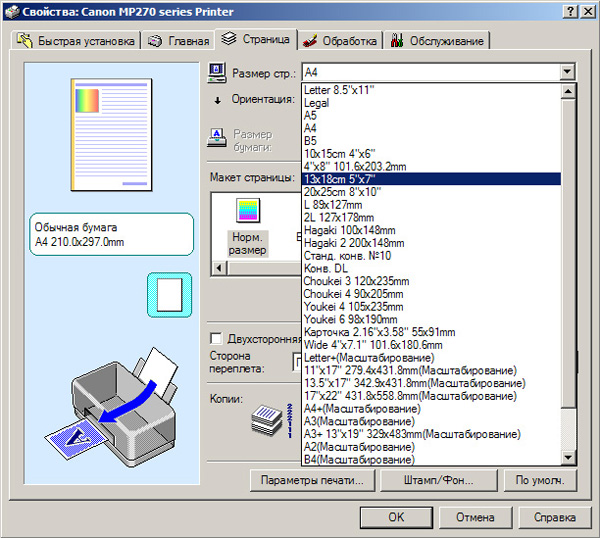The image size is (600, 538).
Task: Choose Hagaki 2 200x148mm
Action: 432,243
